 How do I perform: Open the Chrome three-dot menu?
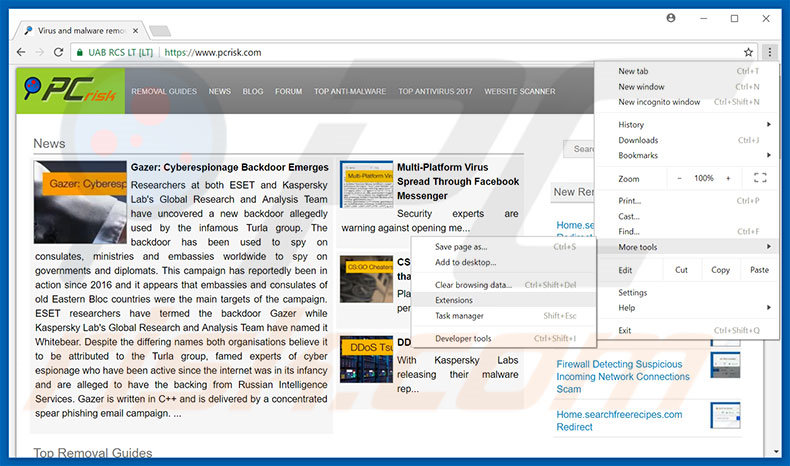769,52
